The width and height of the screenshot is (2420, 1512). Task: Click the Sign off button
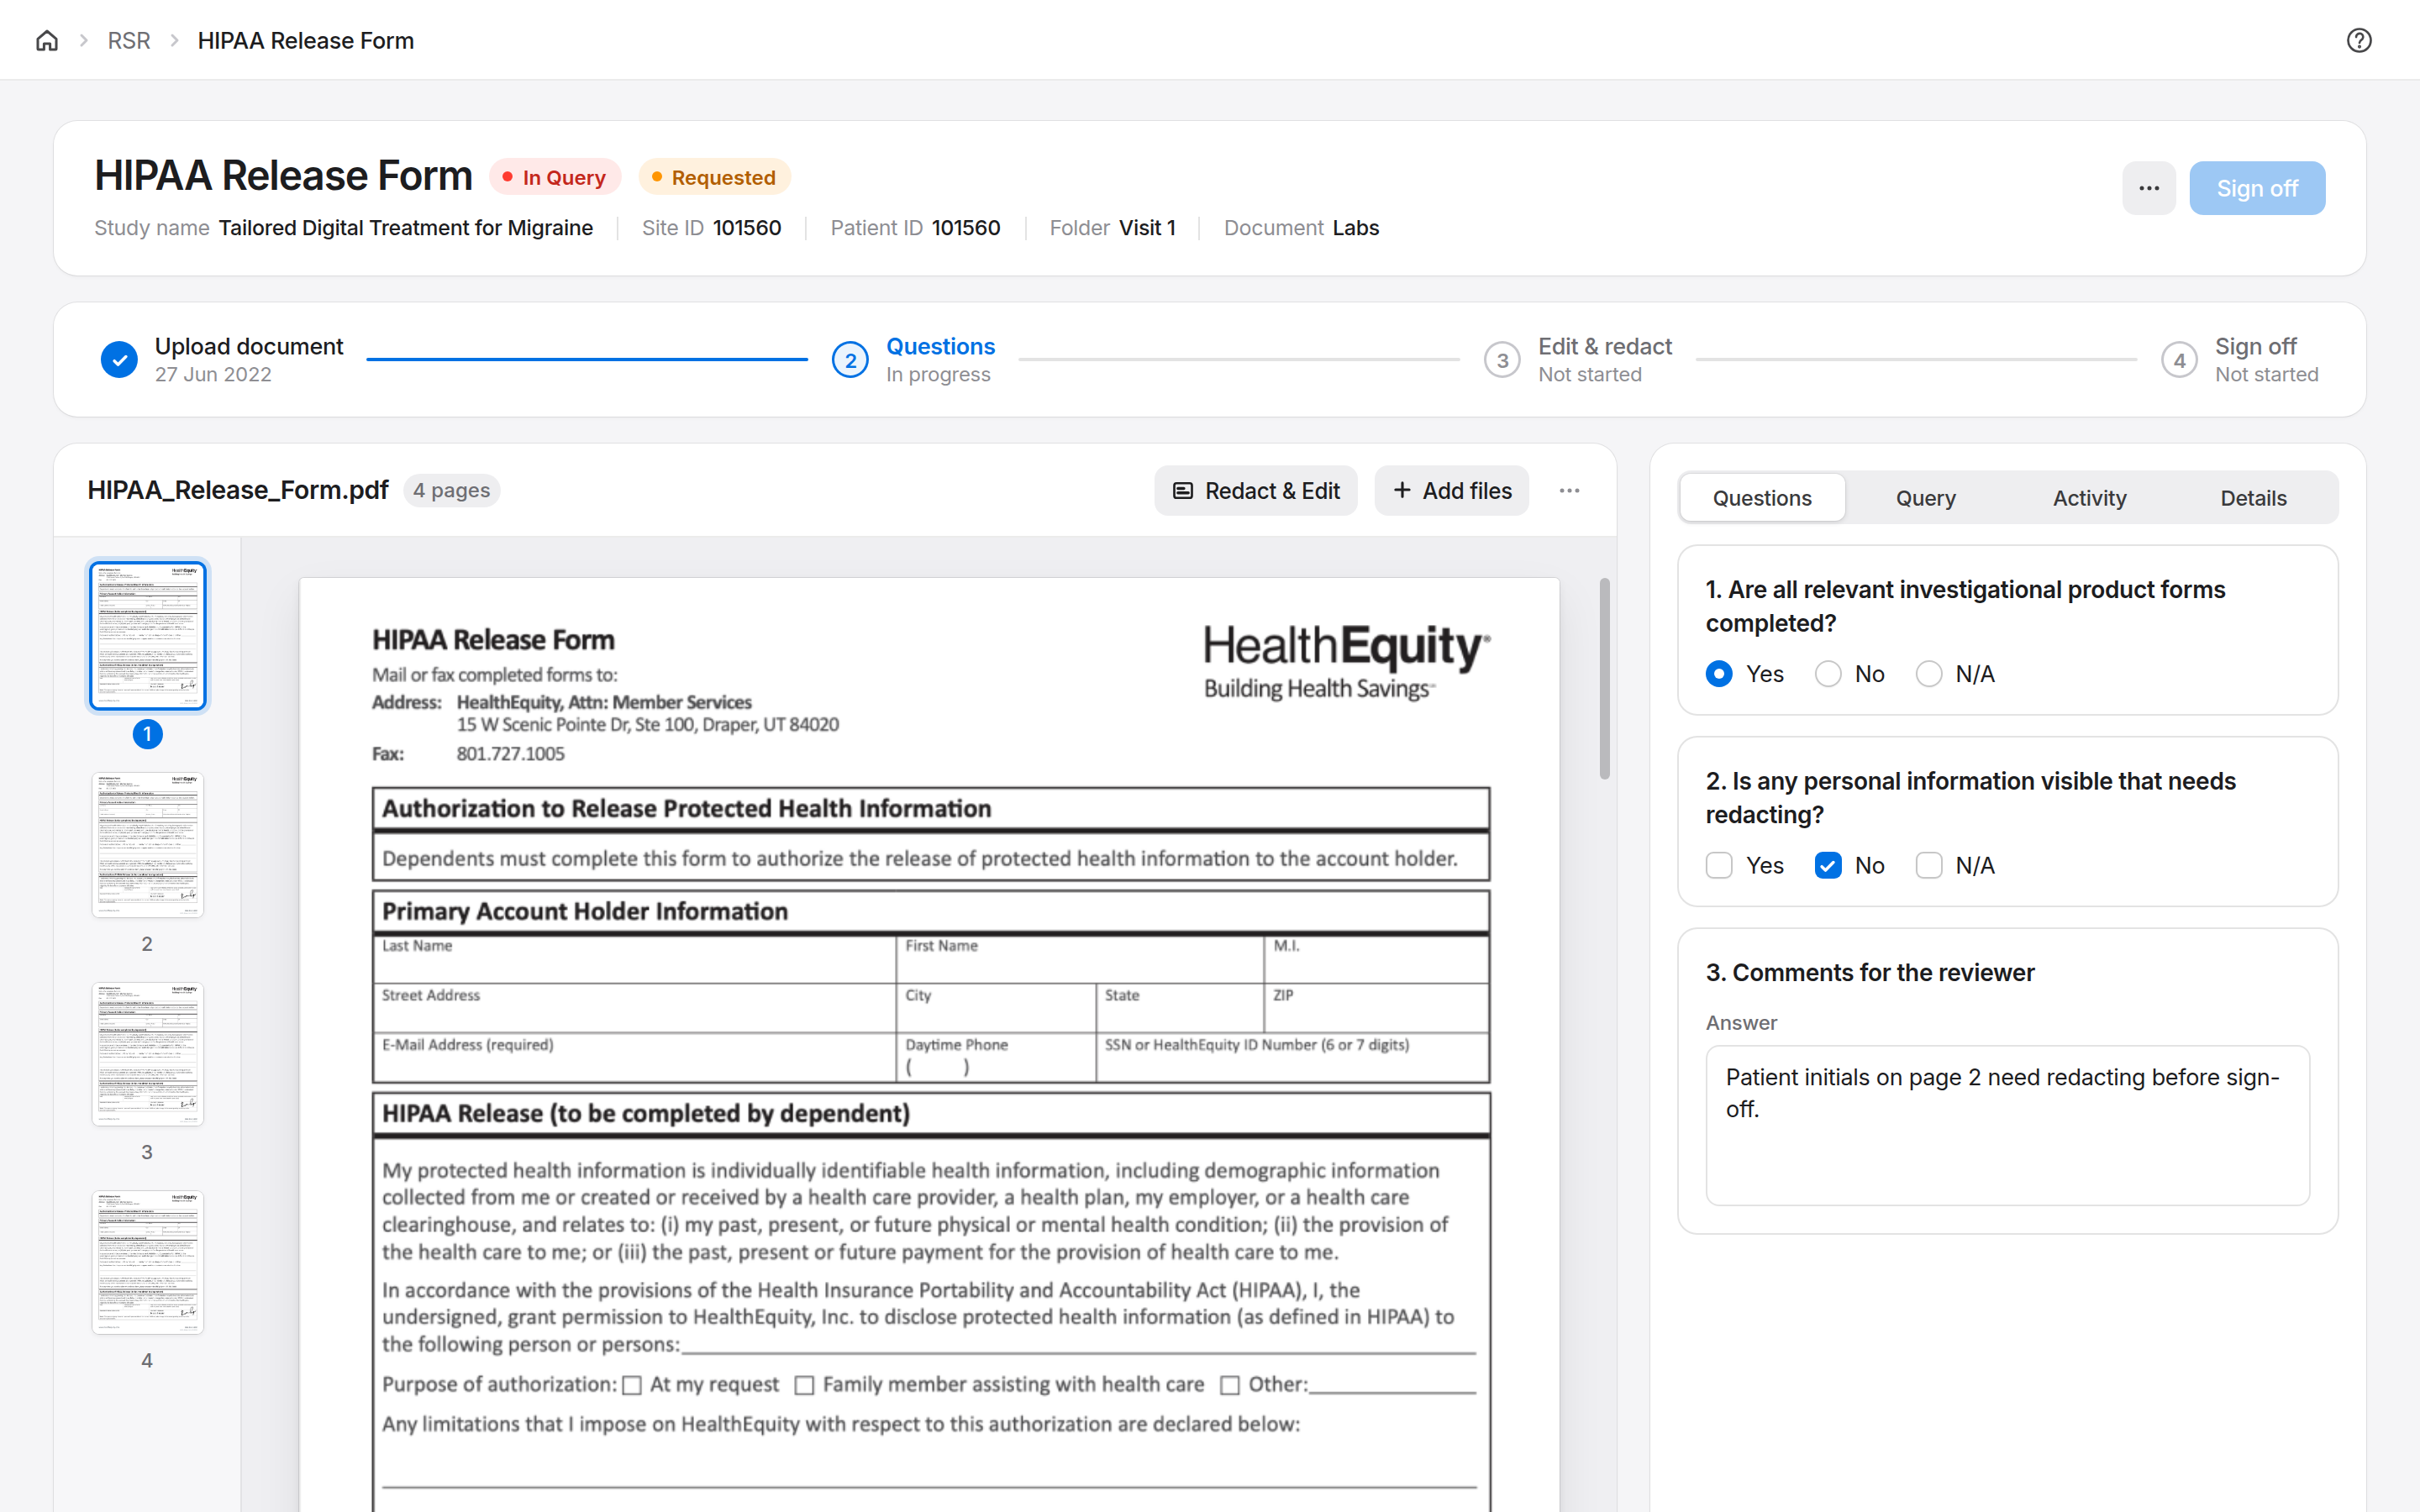coord(2257,188)
